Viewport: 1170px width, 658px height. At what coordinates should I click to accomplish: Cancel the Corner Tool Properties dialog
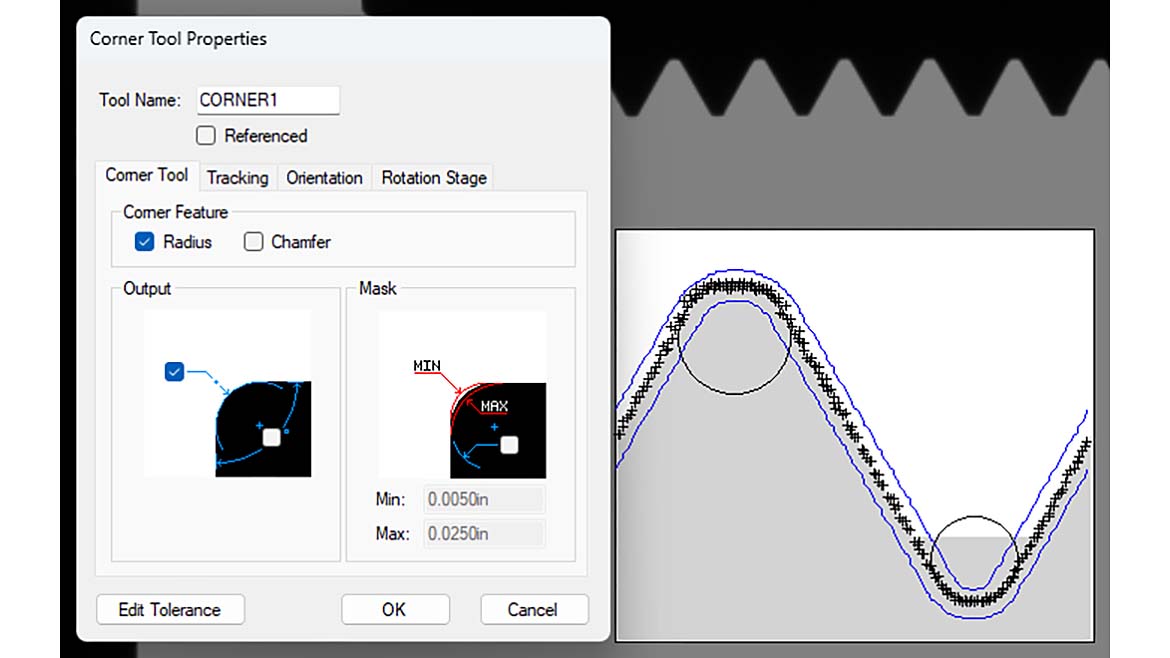tap(534, 610)
